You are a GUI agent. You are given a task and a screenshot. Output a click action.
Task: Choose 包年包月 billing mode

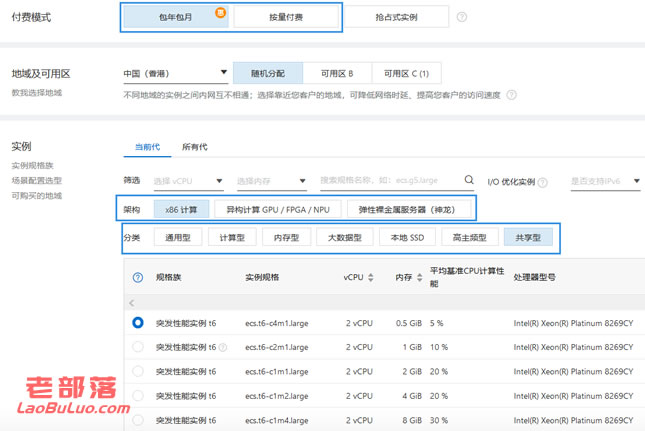[176, 17]
